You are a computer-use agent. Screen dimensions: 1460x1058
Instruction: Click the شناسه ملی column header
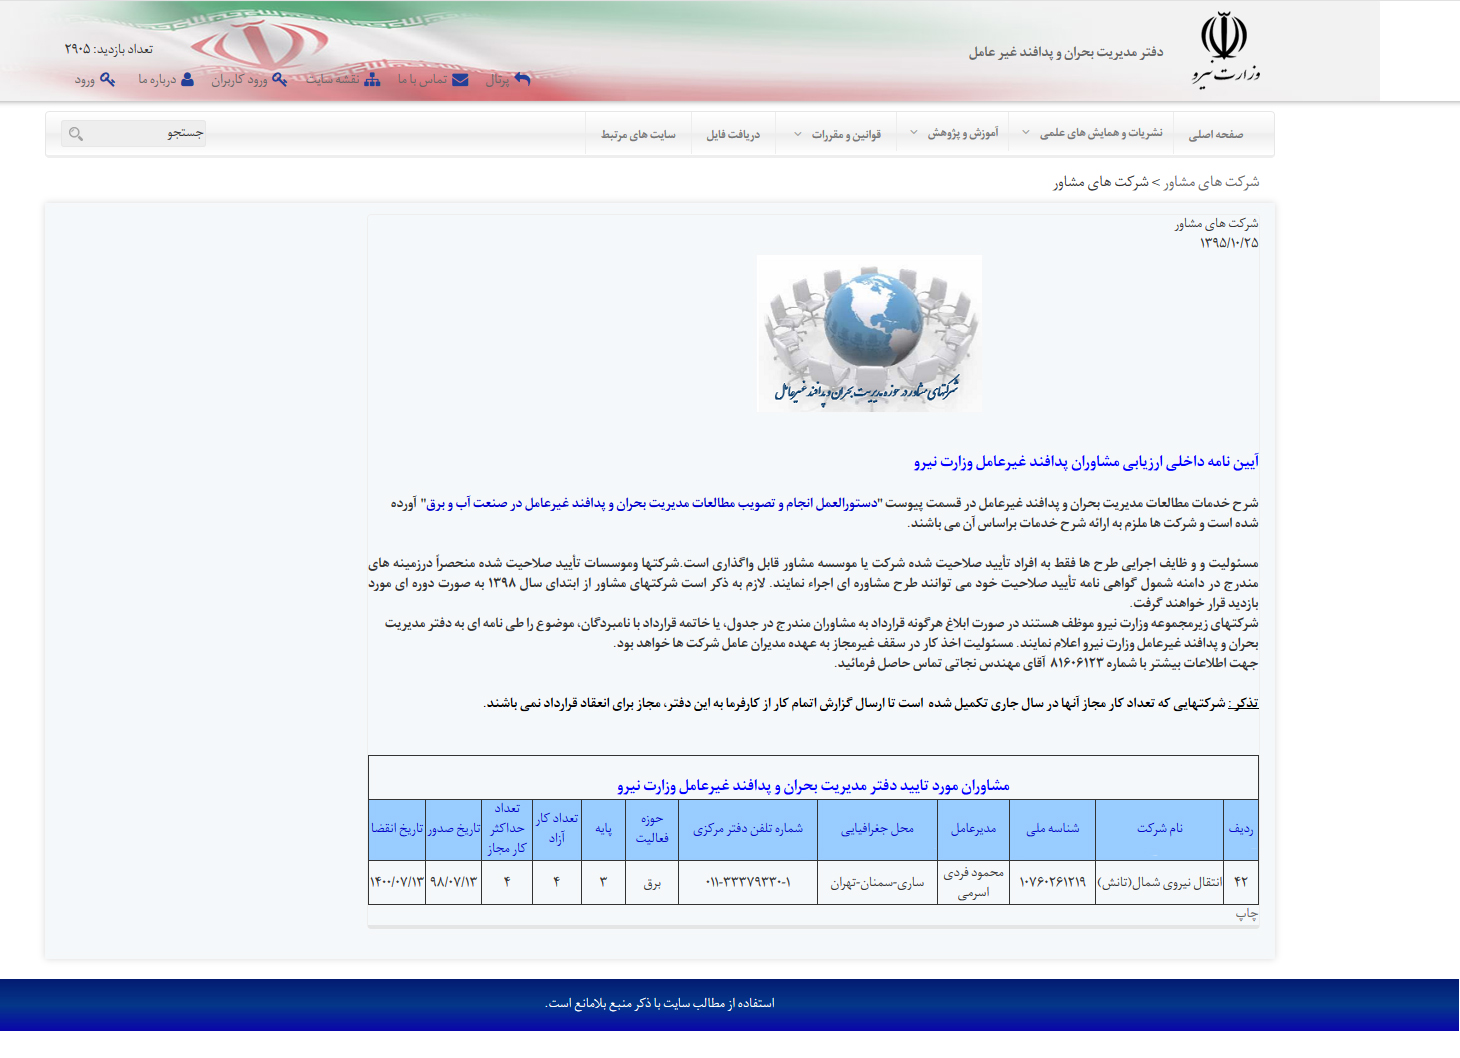[x=1053, y=829]
